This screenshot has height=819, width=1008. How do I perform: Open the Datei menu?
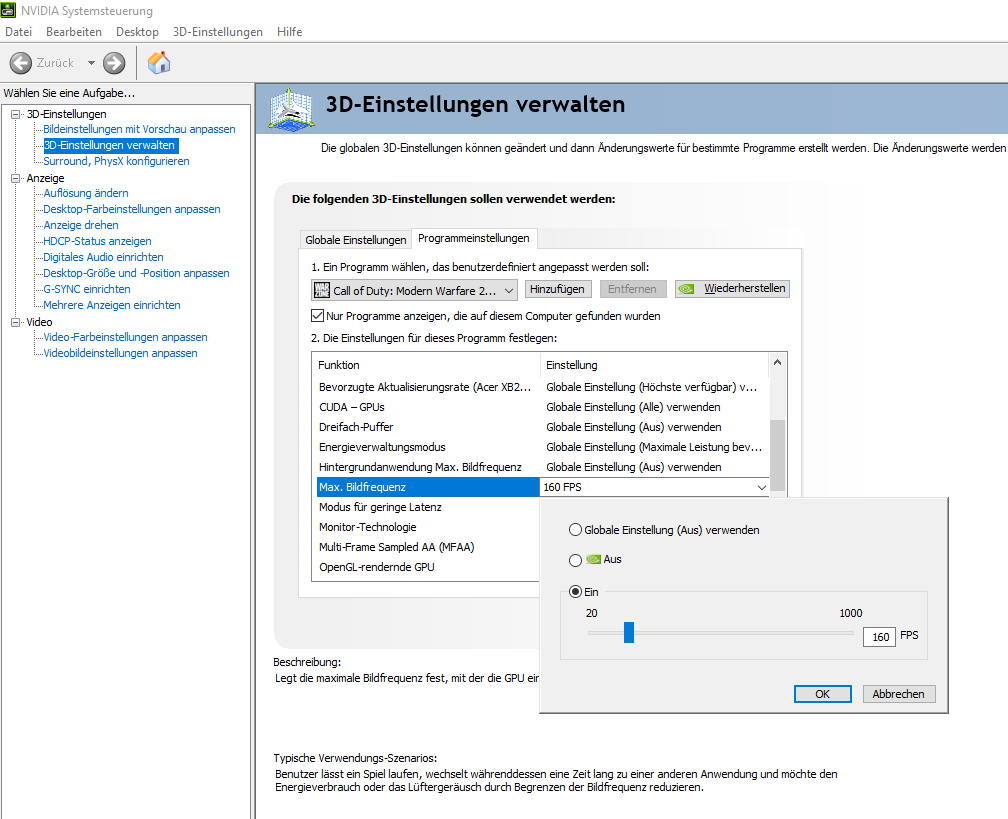coord(18,32)
